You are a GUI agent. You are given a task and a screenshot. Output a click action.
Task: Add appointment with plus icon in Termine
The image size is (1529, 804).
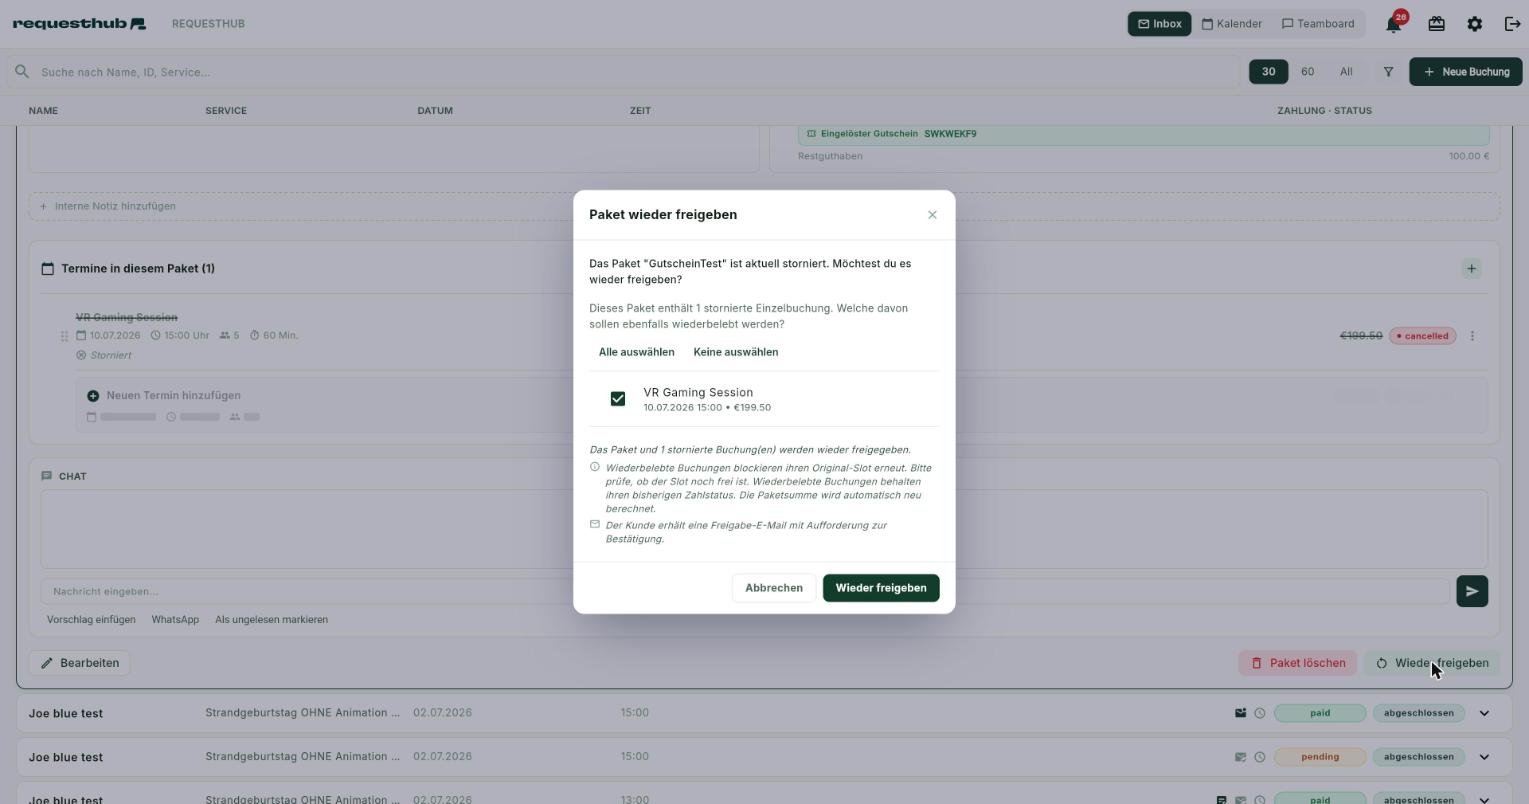pos(1471,268)
